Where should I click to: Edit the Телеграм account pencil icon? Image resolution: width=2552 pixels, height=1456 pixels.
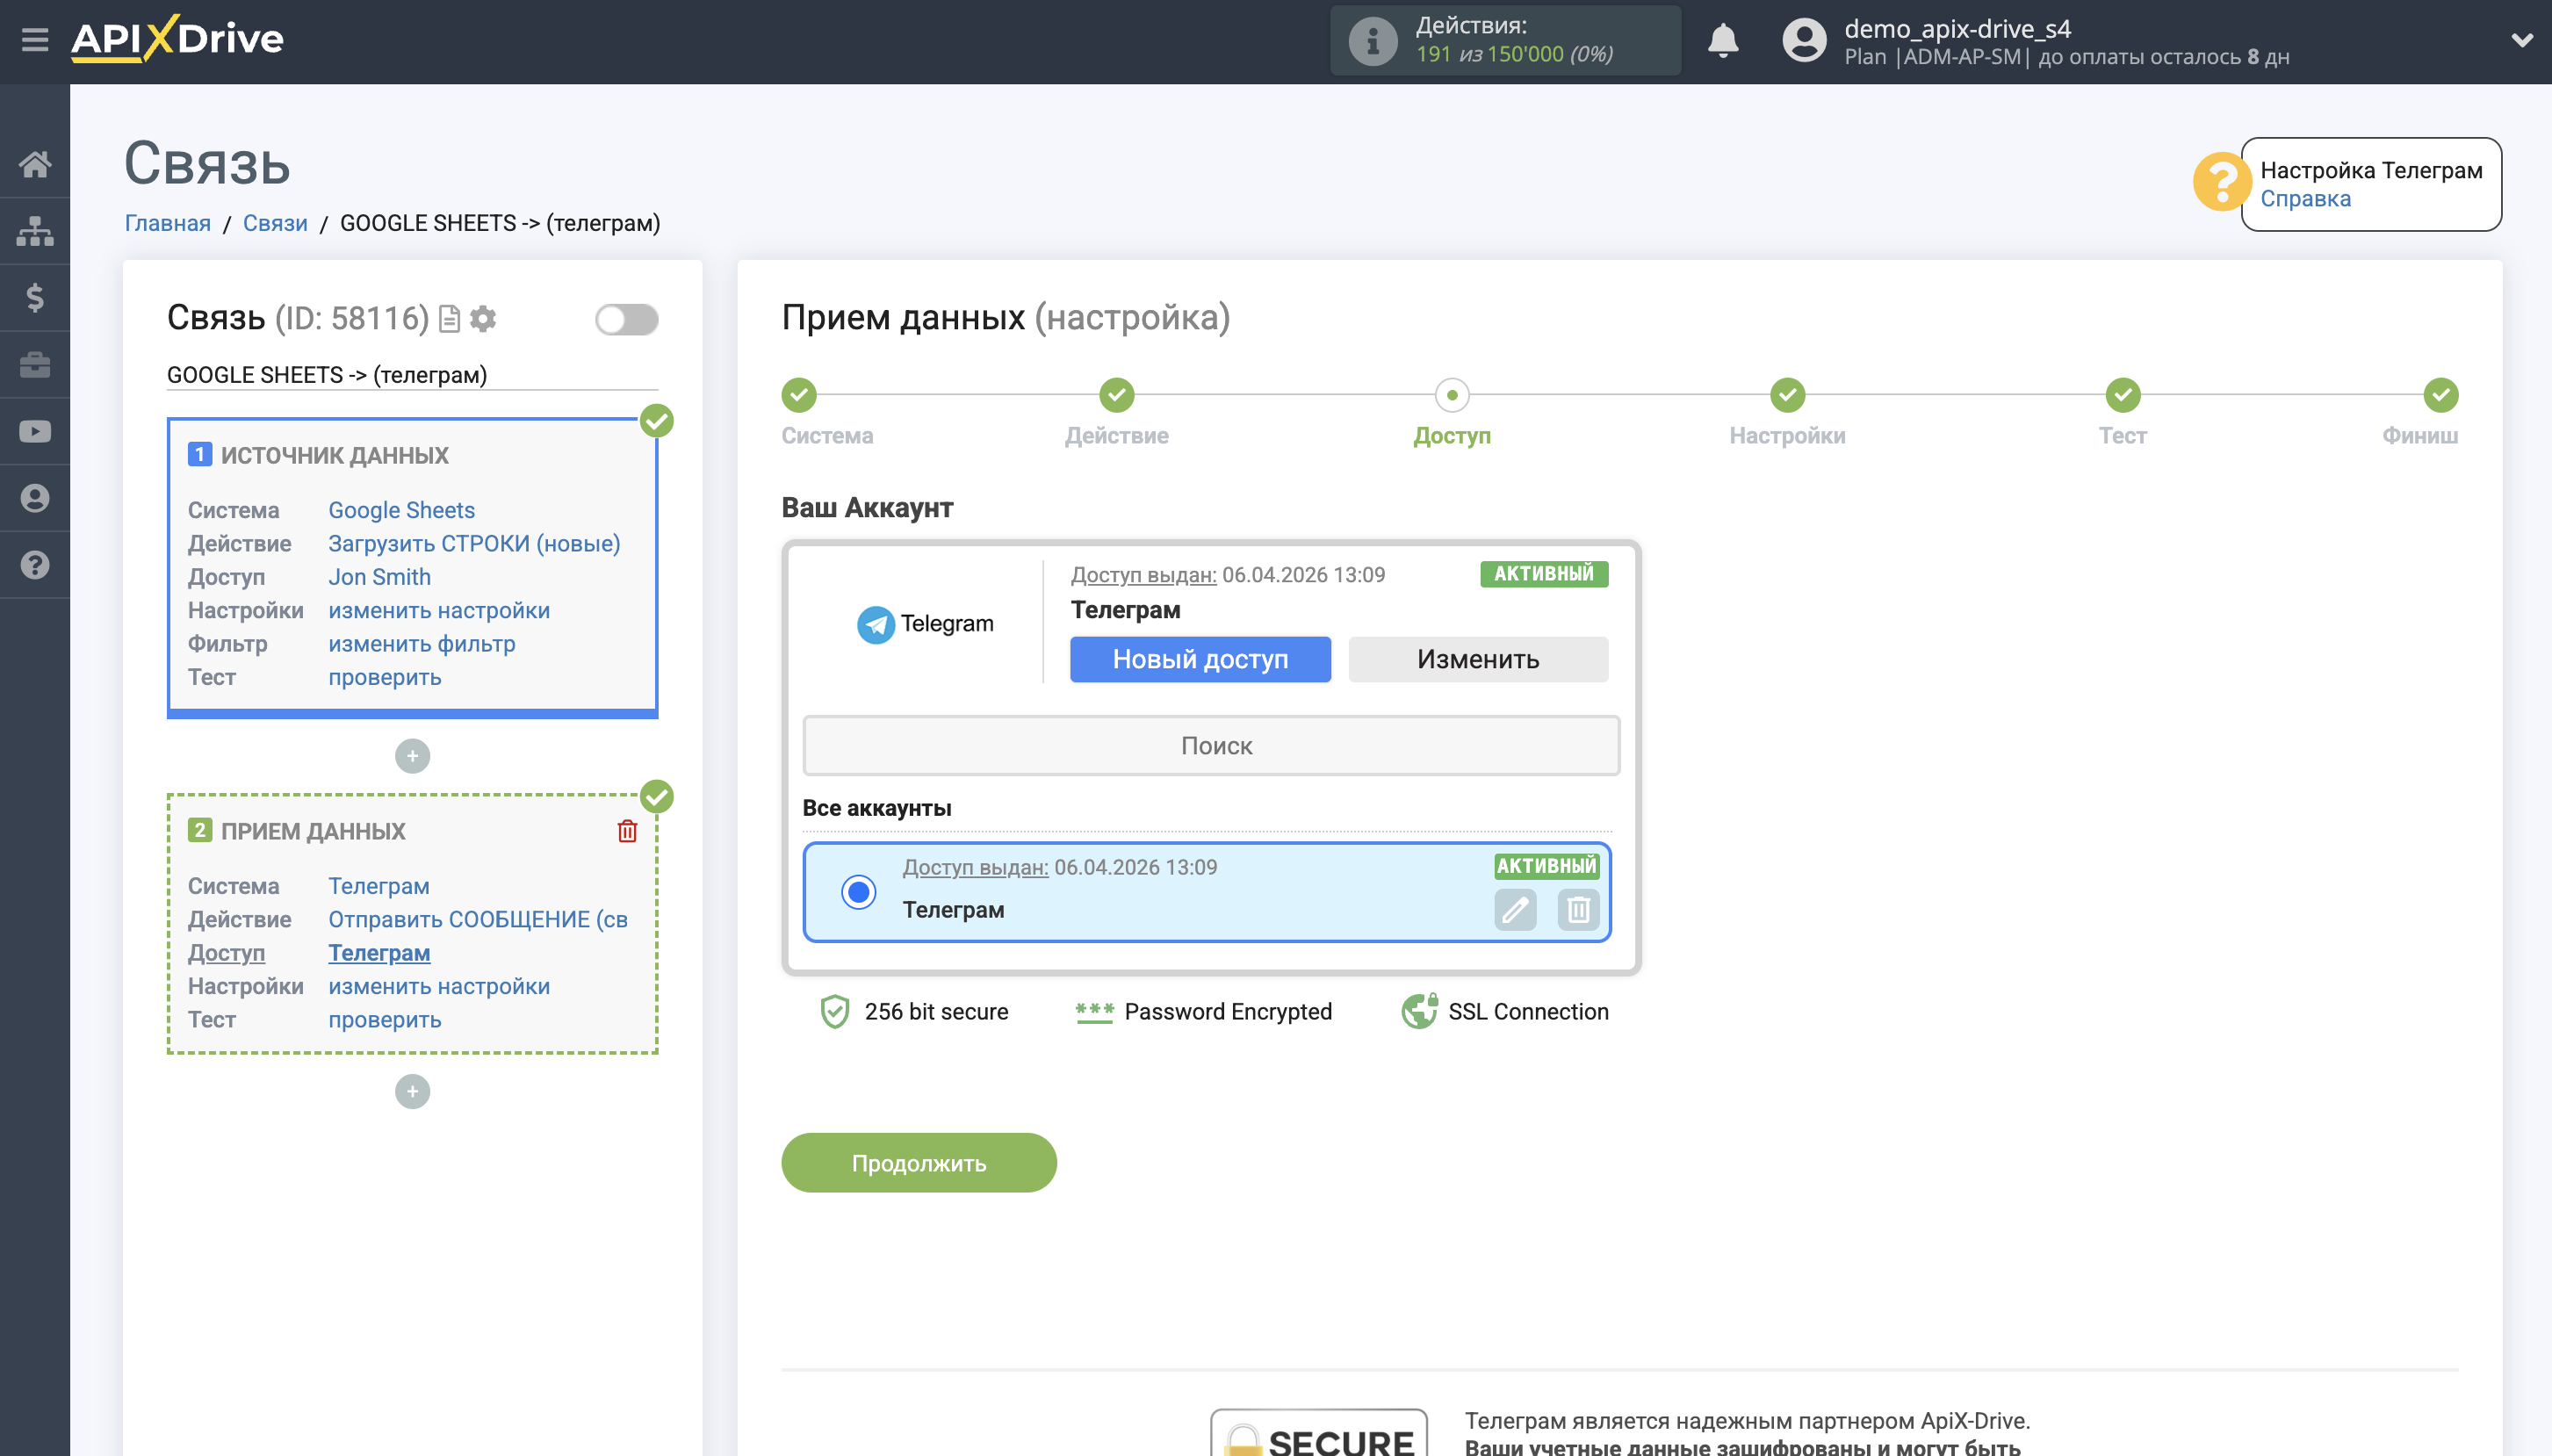tap(1515, 909)
